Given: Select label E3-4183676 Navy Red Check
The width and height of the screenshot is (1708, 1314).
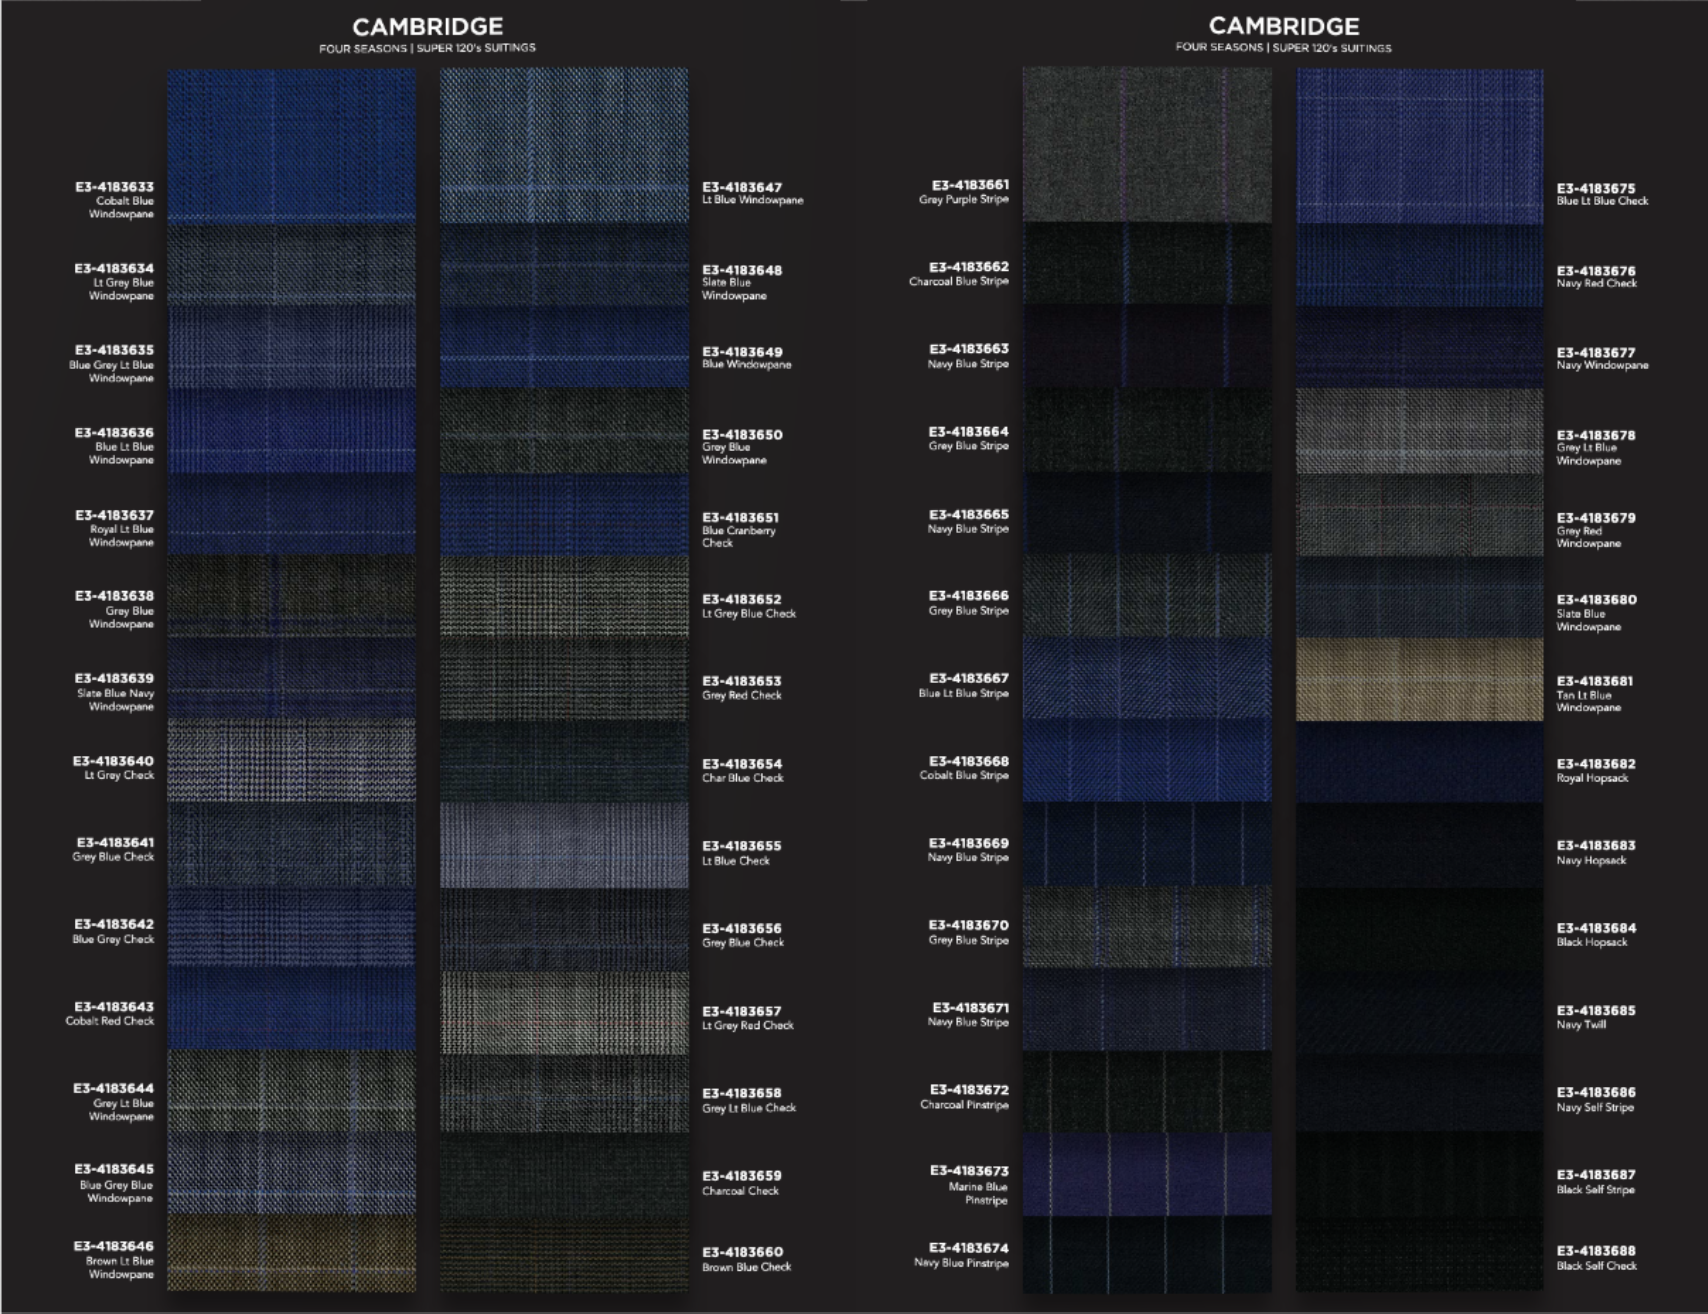Looking at the screenshot, I should point(1597,277).
